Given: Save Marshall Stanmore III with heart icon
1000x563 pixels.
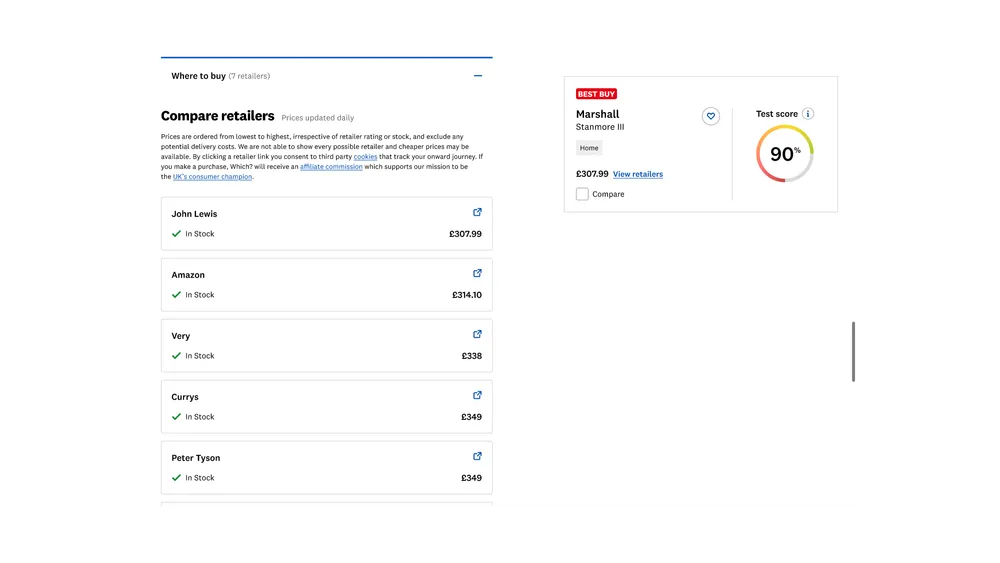Looking at the screenshot, I should pos(711,116).
